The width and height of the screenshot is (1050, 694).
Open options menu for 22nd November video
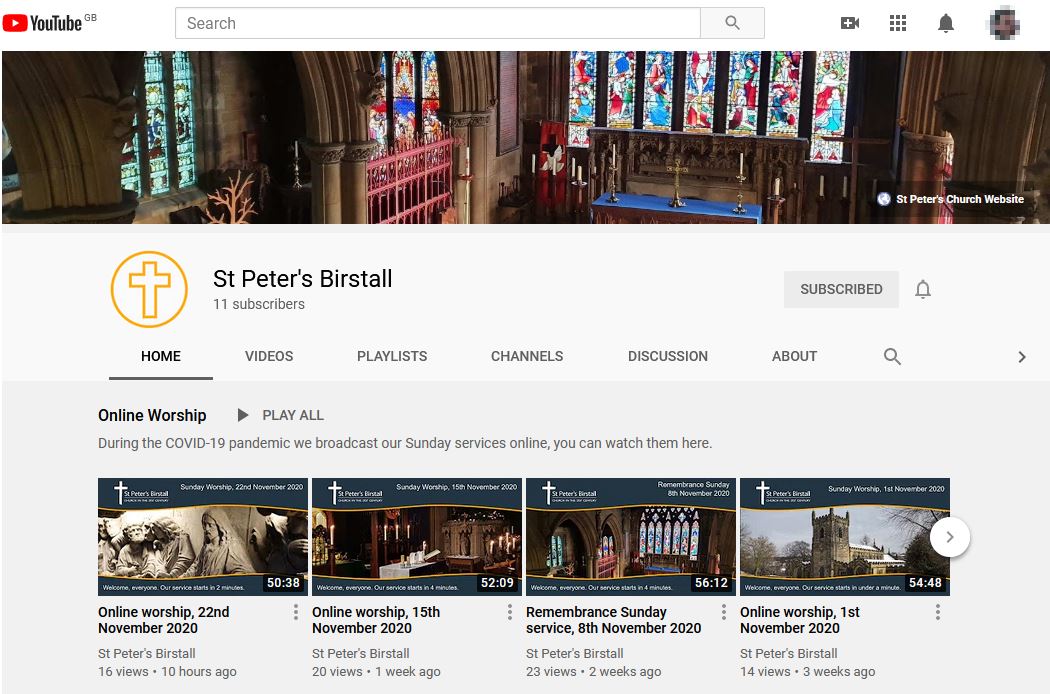coord(295,612)
